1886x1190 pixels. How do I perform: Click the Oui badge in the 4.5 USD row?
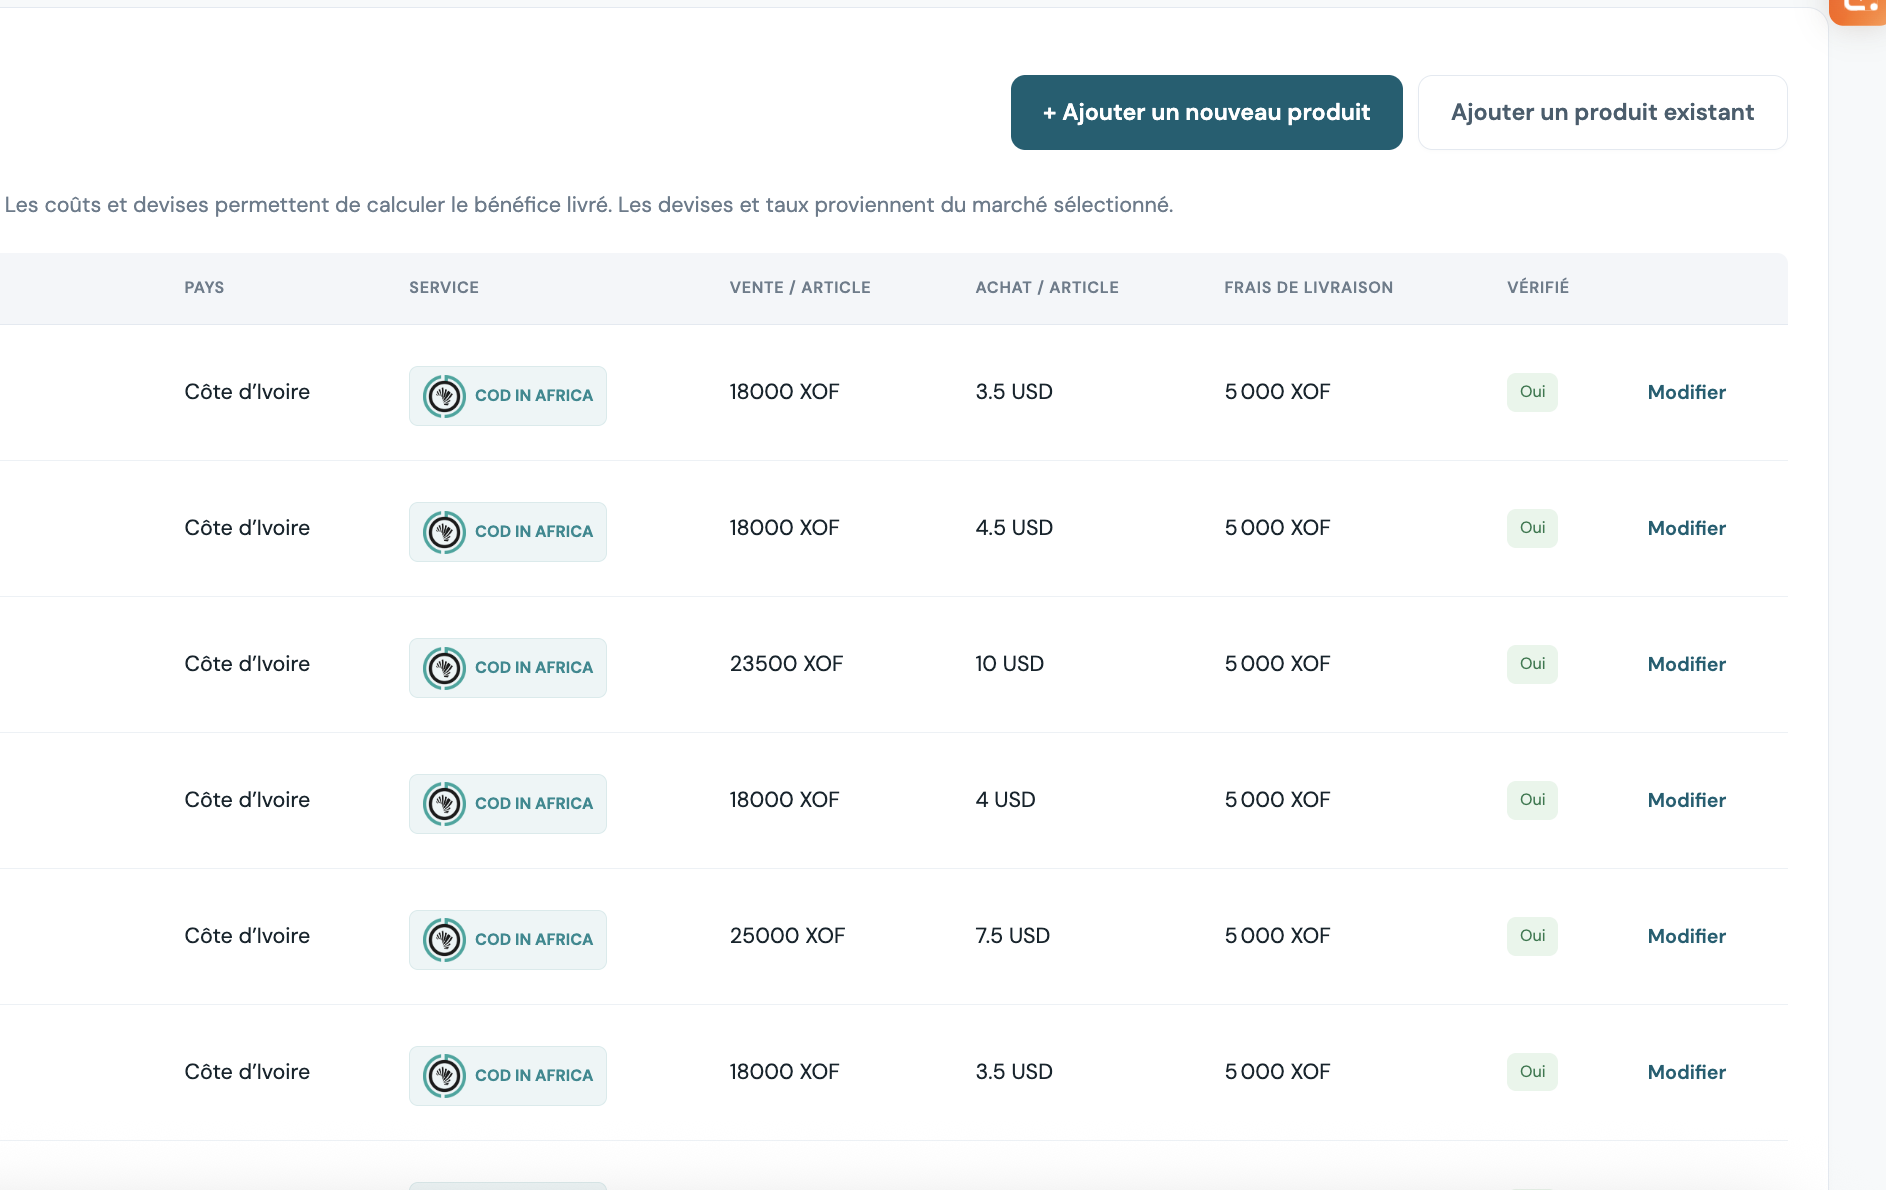tap(1532, 528)
